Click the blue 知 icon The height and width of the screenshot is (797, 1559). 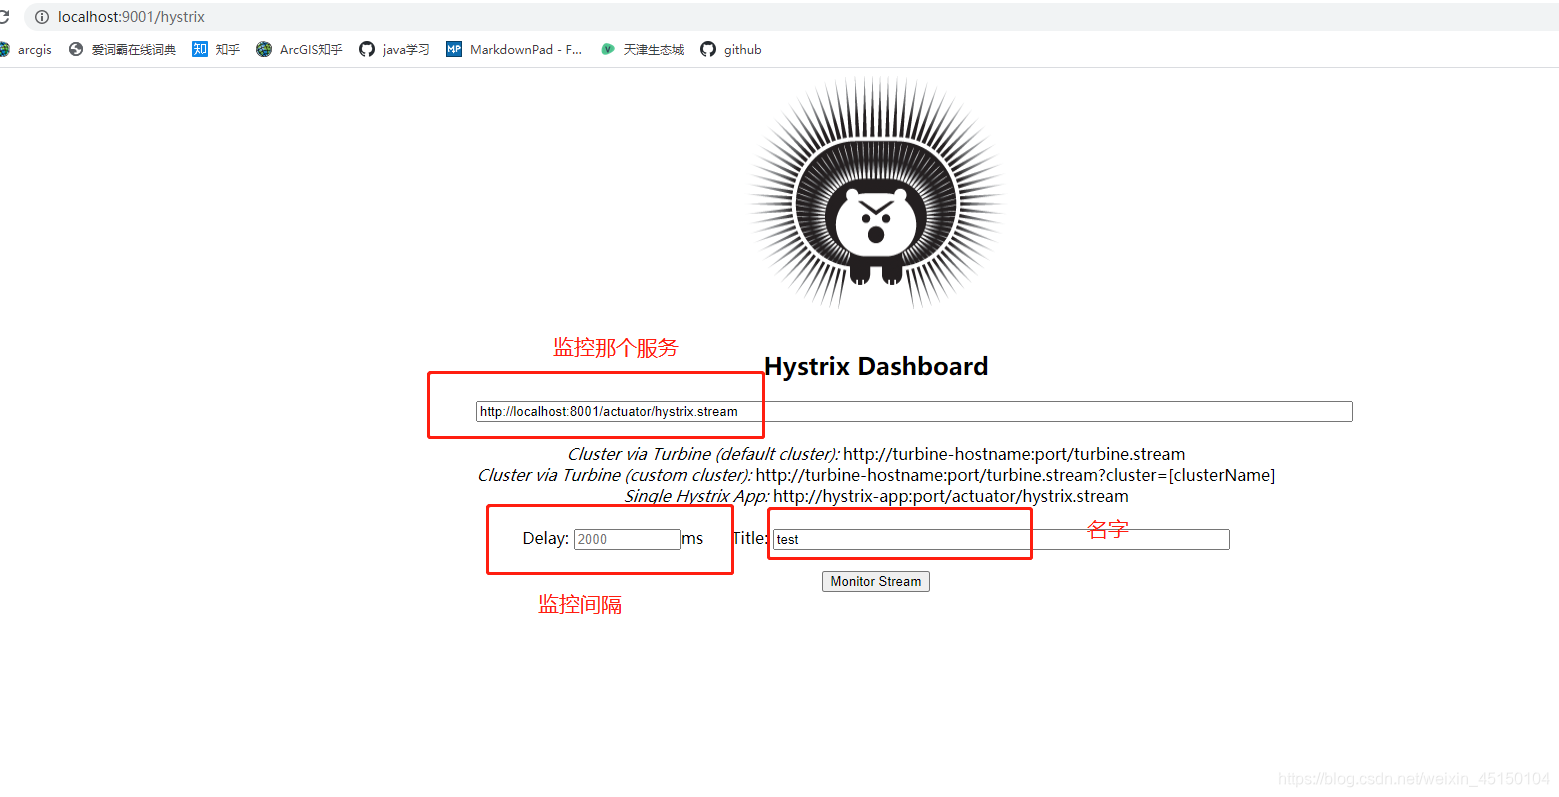coord(200,49)
